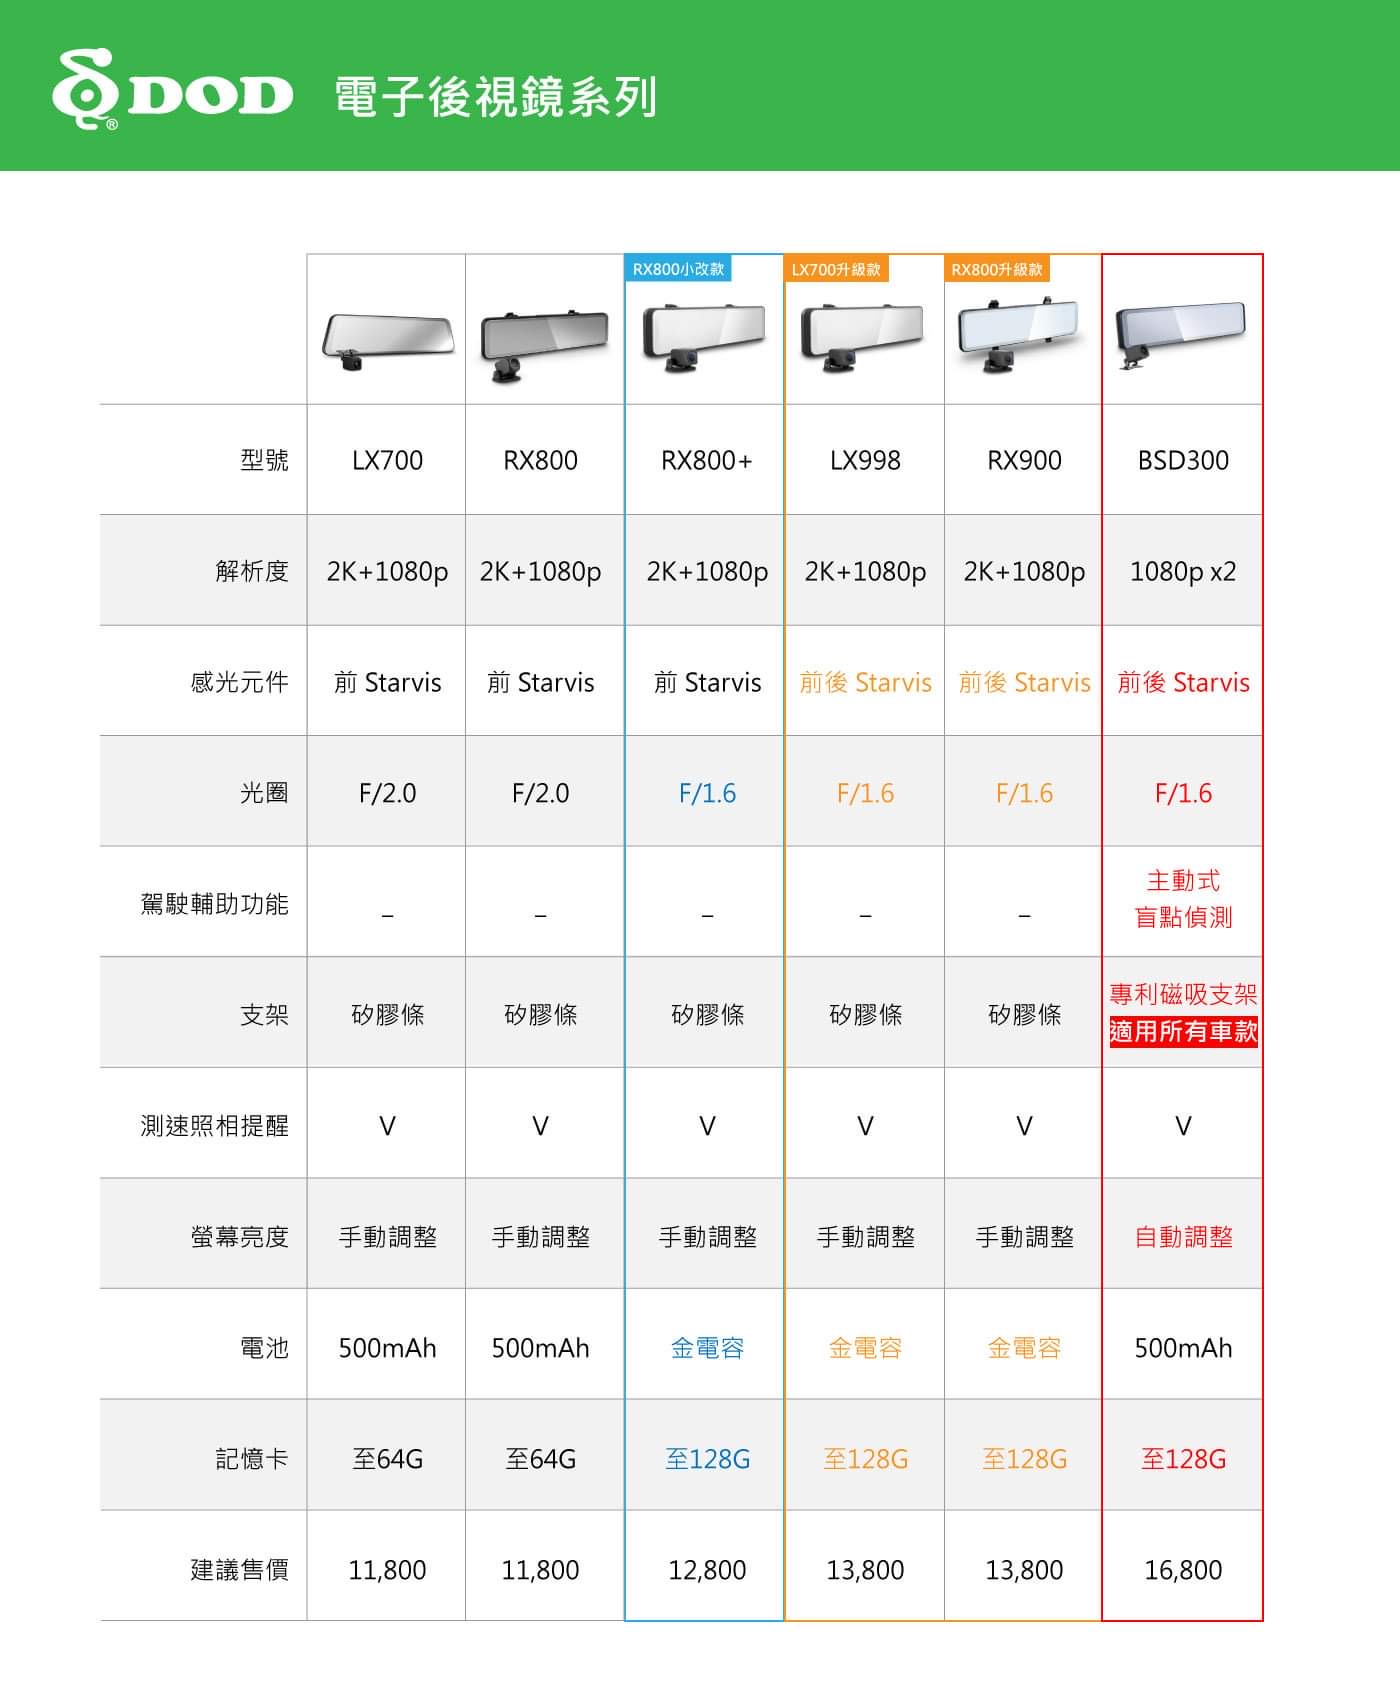Select the LX998 model name cell
1400x1700 pixels.
point(865,460)
